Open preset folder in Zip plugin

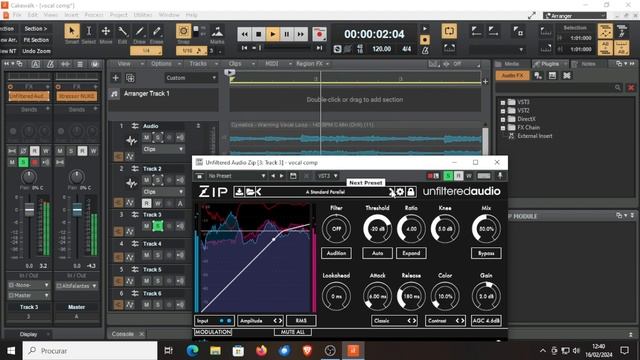click(250, 191)
